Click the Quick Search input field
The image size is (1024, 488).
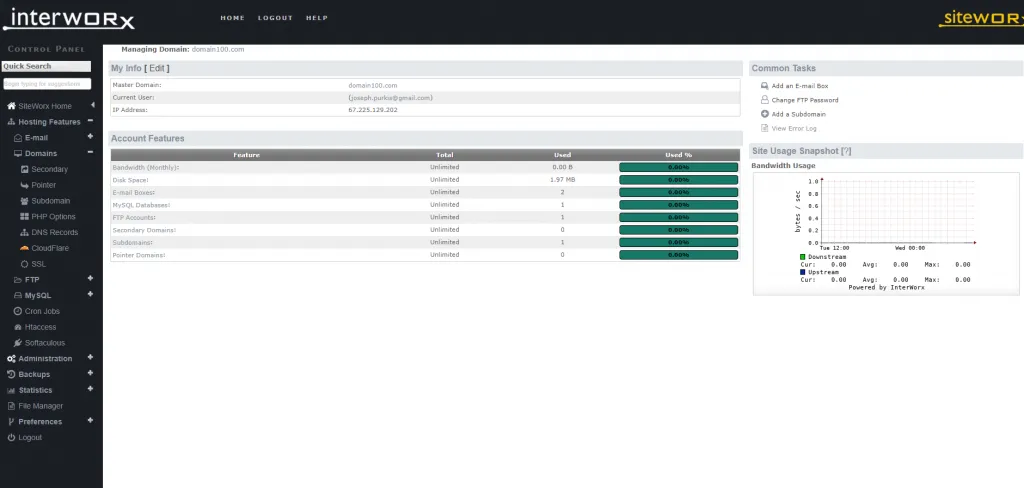pyautogui.click(x=46, y=85)
